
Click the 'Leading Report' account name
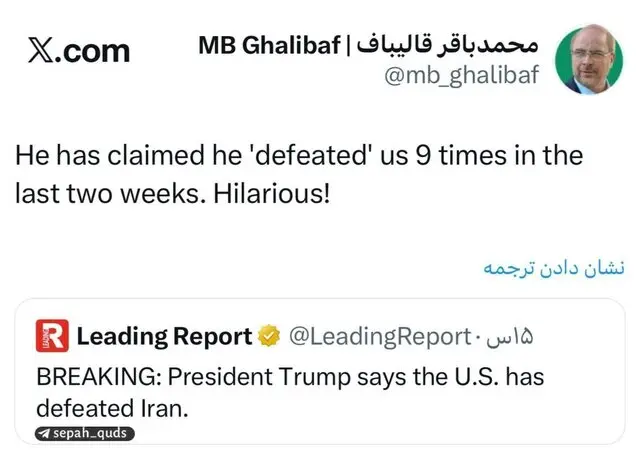pos(164,337)
